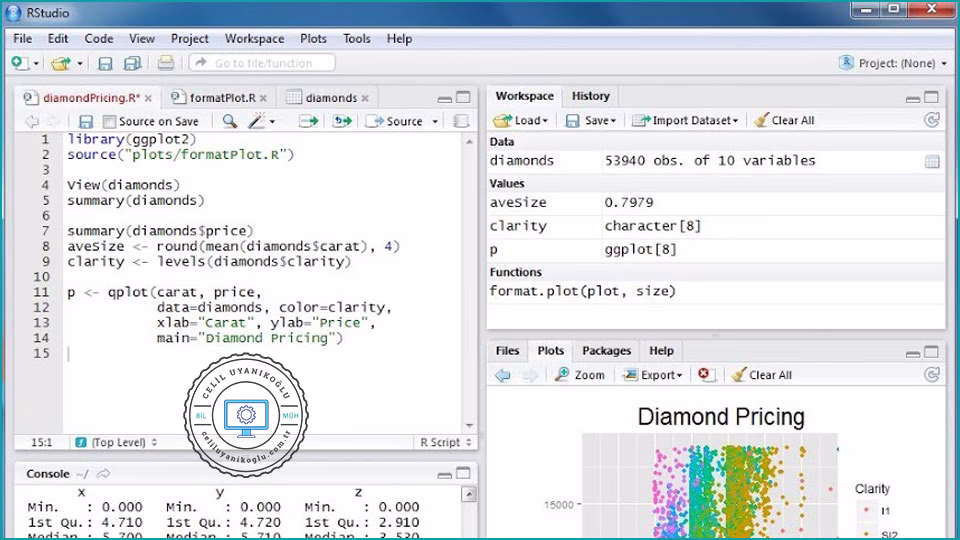Open the Export plot dropdown
Screen dimensions: 960x540
(653, 375)
